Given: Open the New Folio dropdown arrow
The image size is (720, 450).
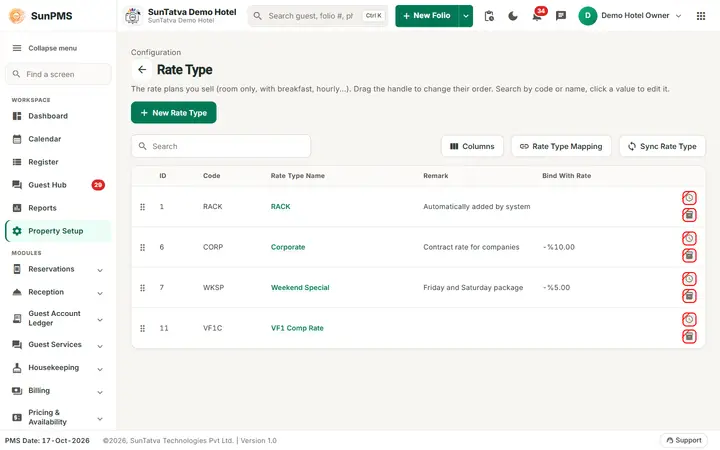Looking at the screenshot, I should (x=466, y=16).
